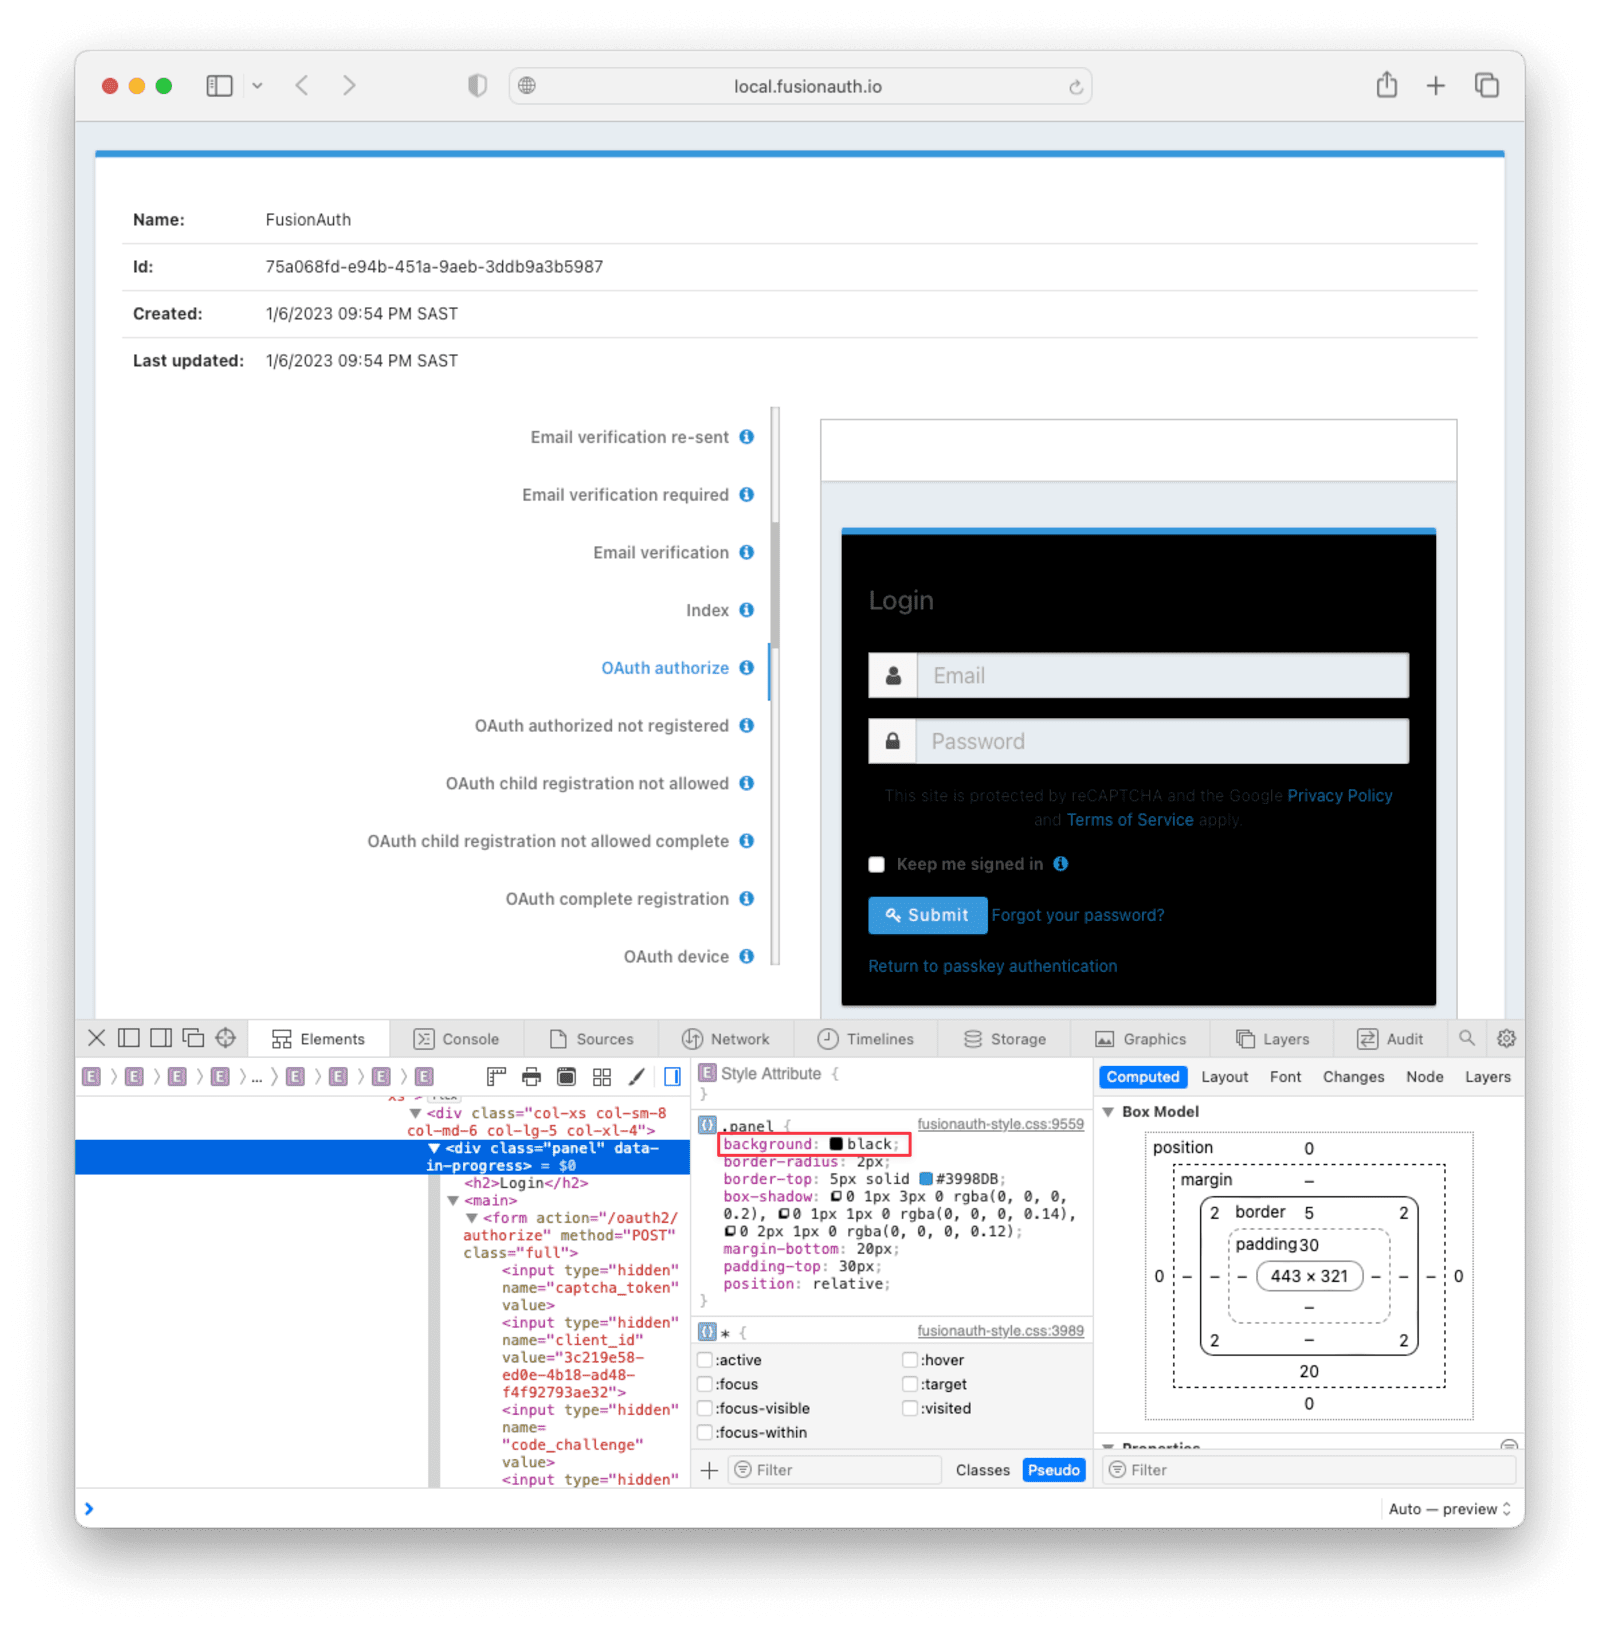Click the inspector search magnifier icon
Image resolution: width=1600 pixels, height=1627 pixels.
click(1466, 1038)
